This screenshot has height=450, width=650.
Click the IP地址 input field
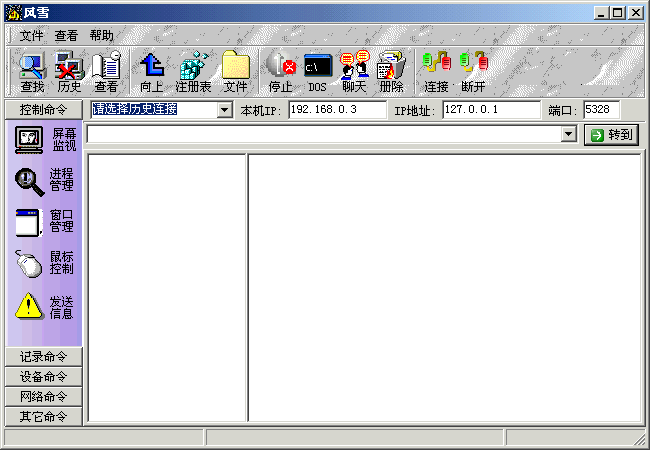point(490,110)
